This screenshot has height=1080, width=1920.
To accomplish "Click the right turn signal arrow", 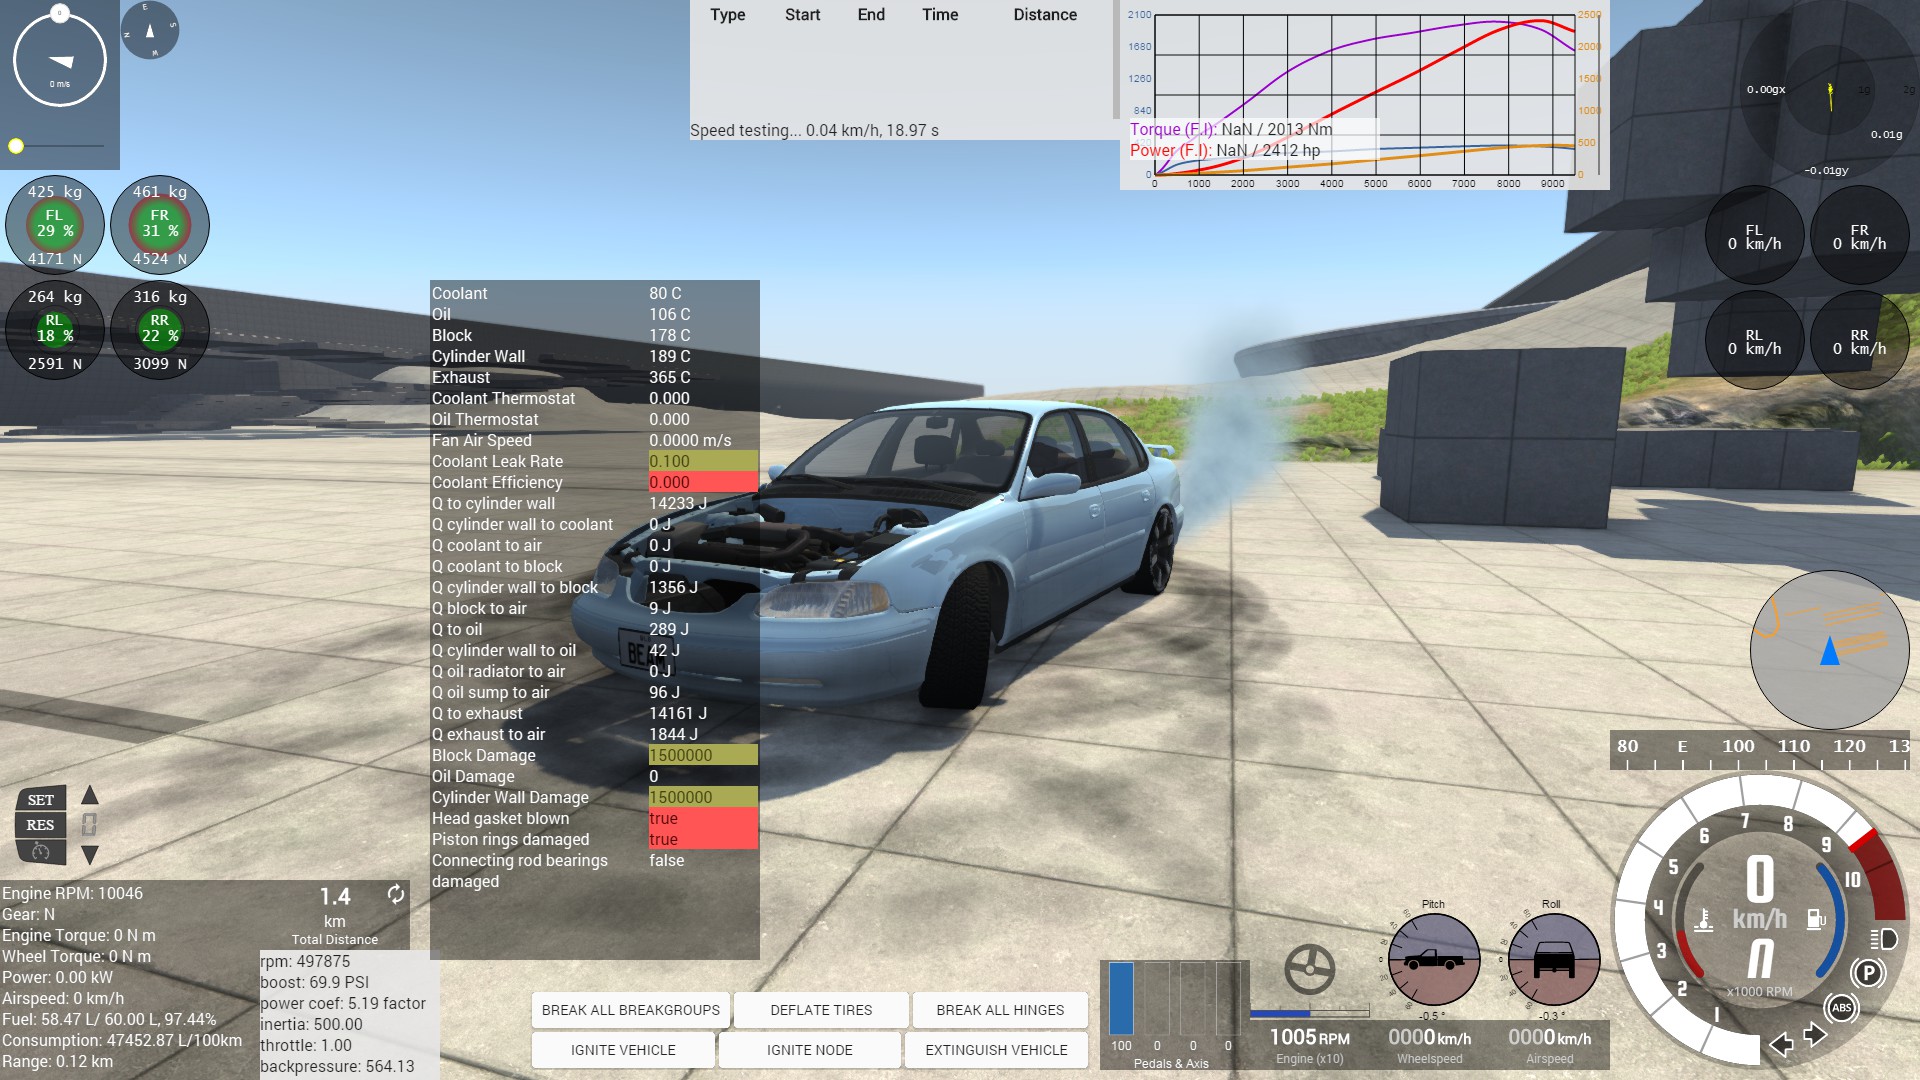I will coord(1815,1035).
